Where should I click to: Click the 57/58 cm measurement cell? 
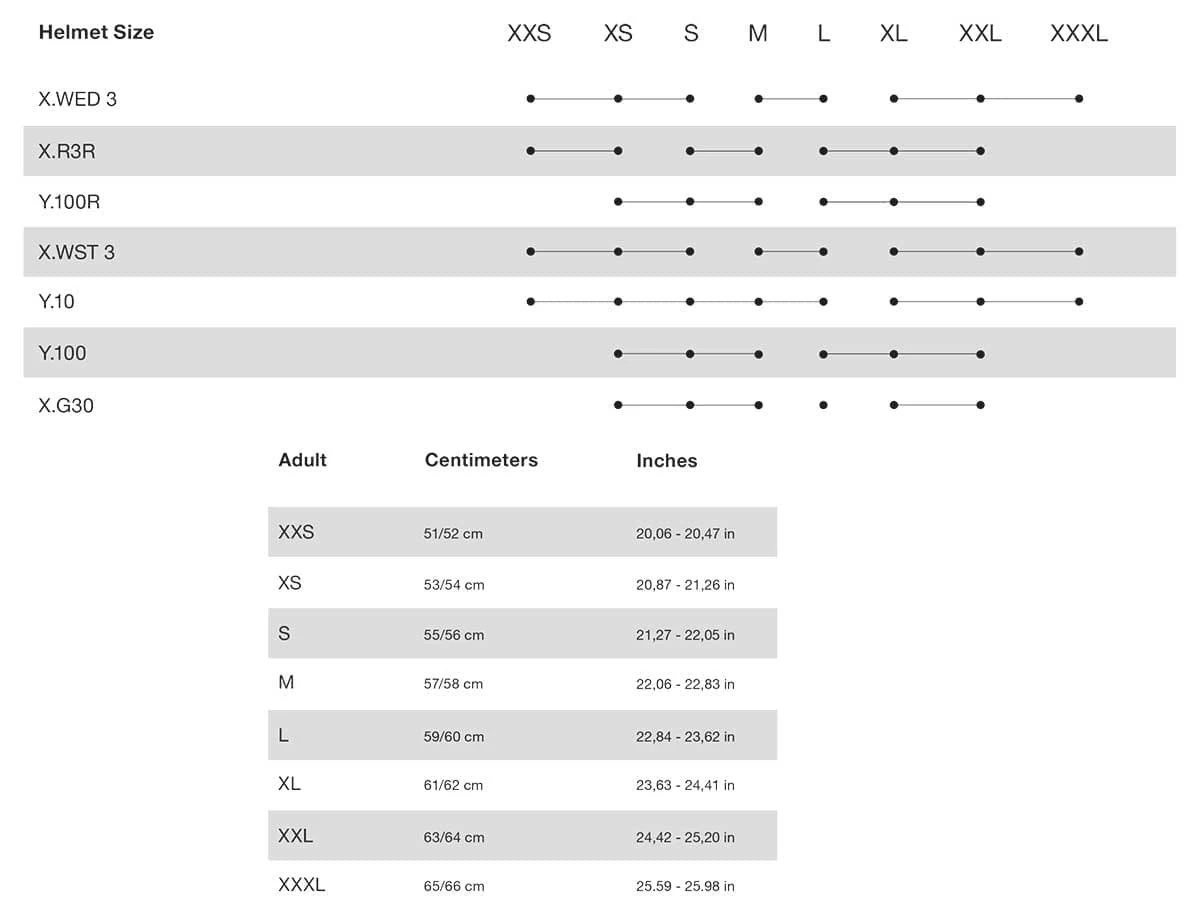(x=453, y=685)
